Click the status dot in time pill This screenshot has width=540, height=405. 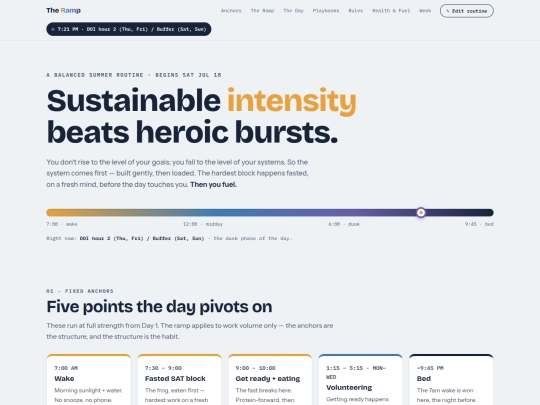click(53, 29)
